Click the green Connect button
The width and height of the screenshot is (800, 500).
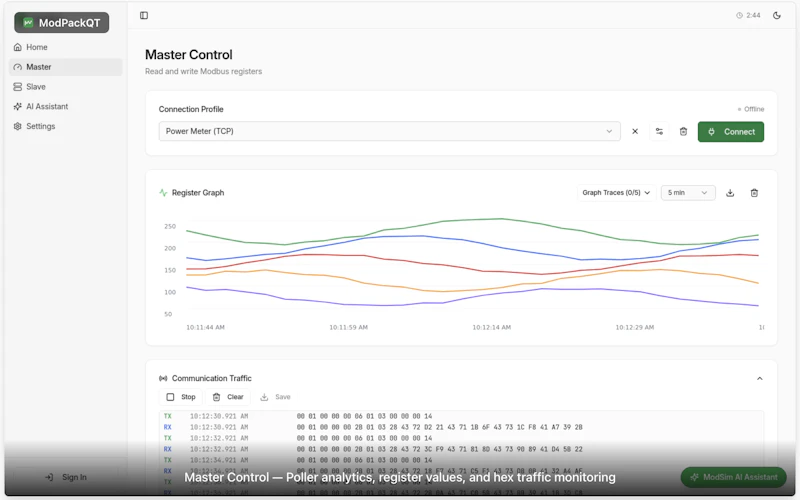[x=731, y=132]
